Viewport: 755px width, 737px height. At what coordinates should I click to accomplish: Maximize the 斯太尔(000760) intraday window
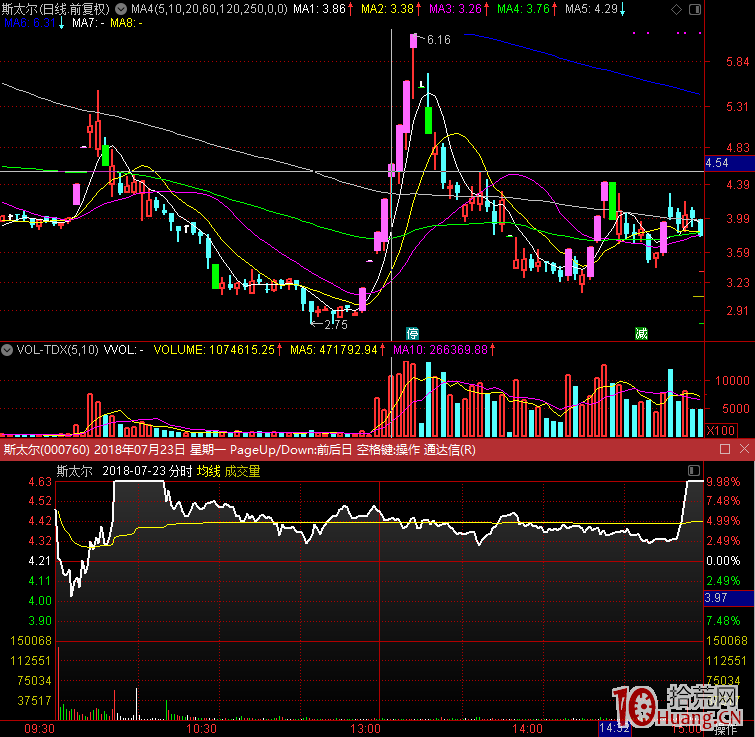tap(725, 449)
